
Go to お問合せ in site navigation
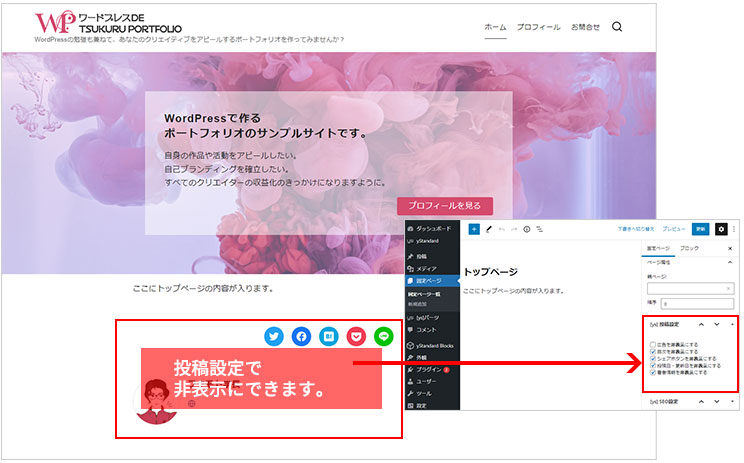click(x=585, y=27)
